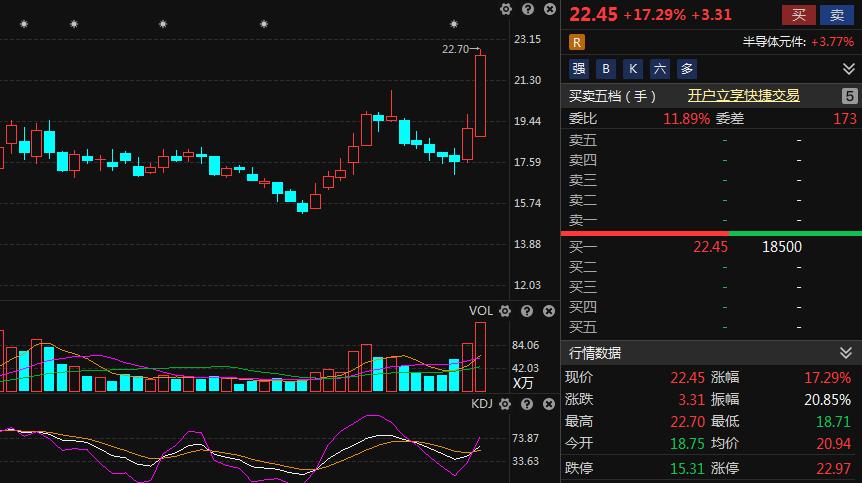
Task: Click the latest tall volume bar
Action: pyautogui.click(x=480, y=357)
